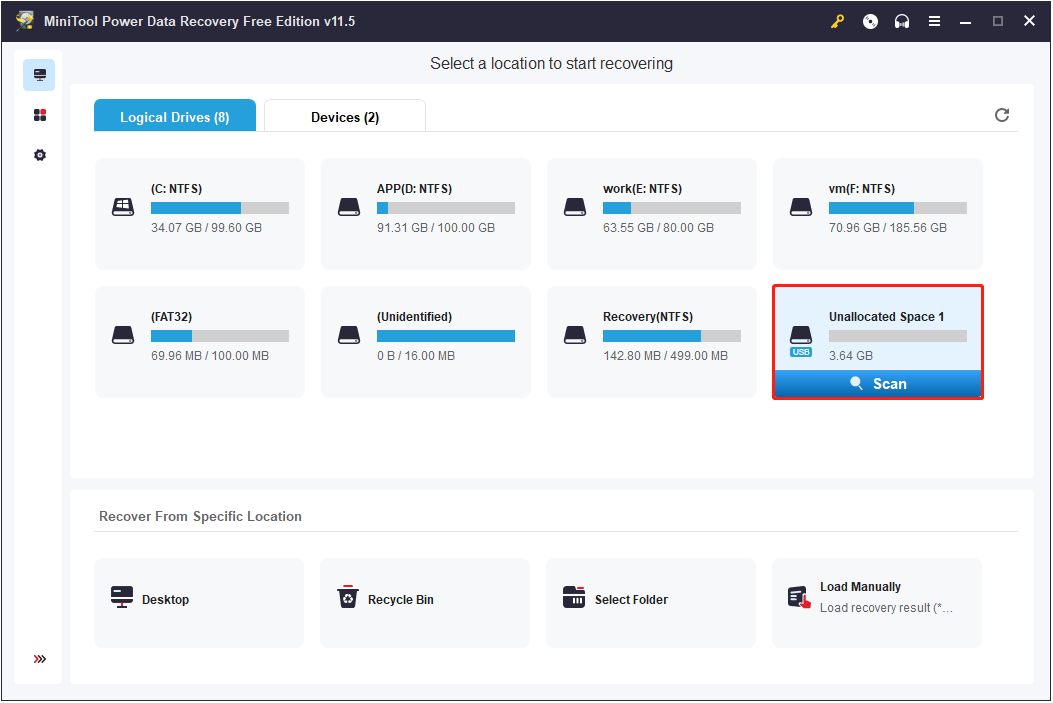Select the (FAT32) drive icon

tap(123, 334)
